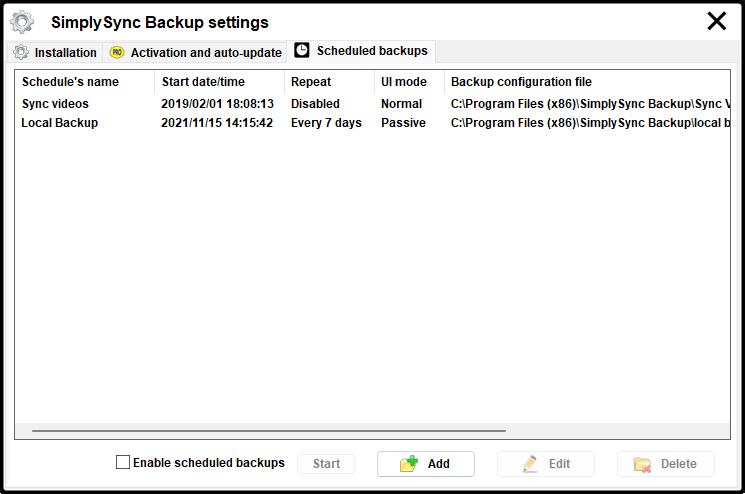Sort by Schedule's name column header
The image size is (745, 494).
(70, 82)
